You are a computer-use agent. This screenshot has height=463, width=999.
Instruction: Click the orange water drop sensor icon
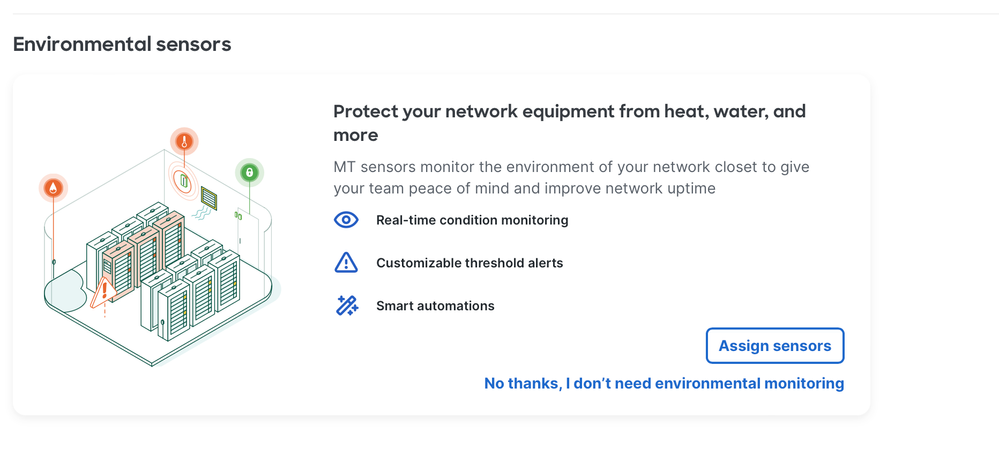click(x=54, y=187)
